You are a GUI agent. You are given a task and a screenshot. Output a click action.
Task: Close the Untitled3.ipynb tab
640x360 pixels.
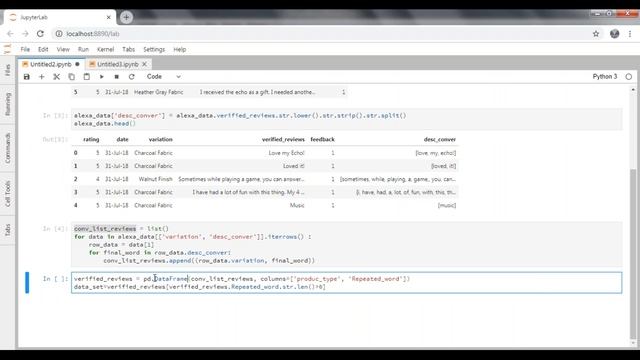click(x=144, y=64)
